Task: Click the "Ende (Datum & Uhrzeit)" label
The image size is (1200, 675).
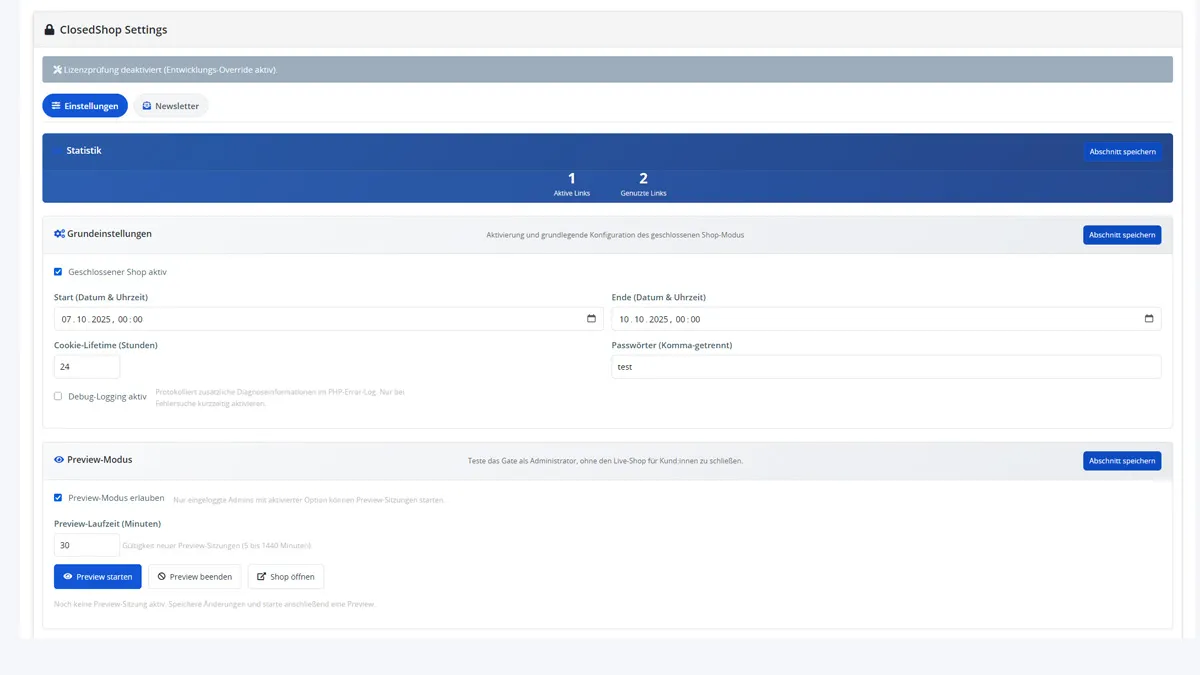Action: (659, 298)
